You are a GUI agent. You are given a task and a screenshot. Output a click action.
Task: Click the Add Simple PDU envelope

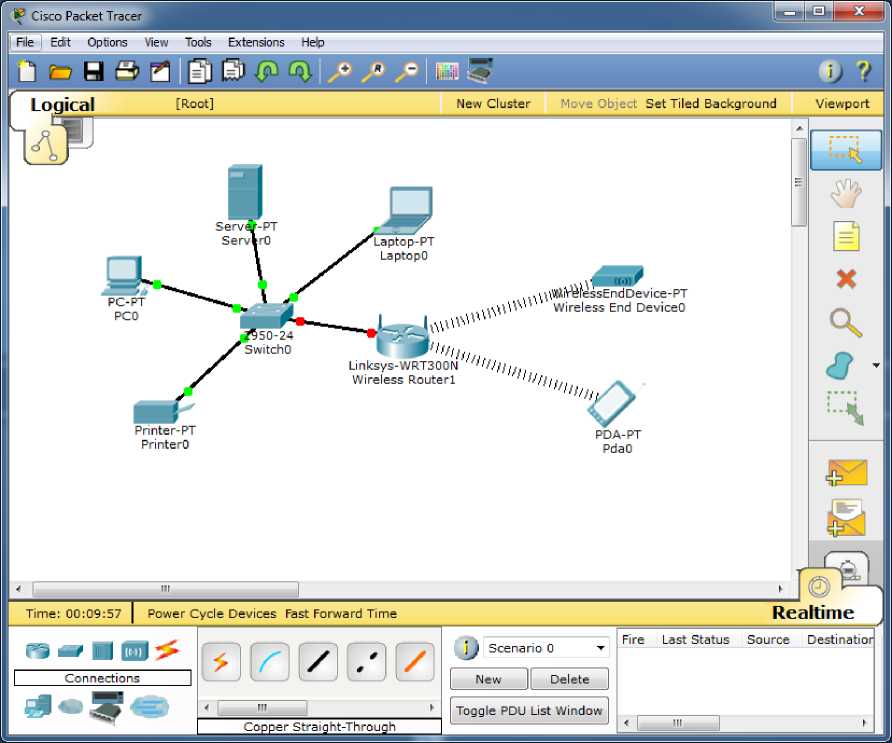pos(846,473)
